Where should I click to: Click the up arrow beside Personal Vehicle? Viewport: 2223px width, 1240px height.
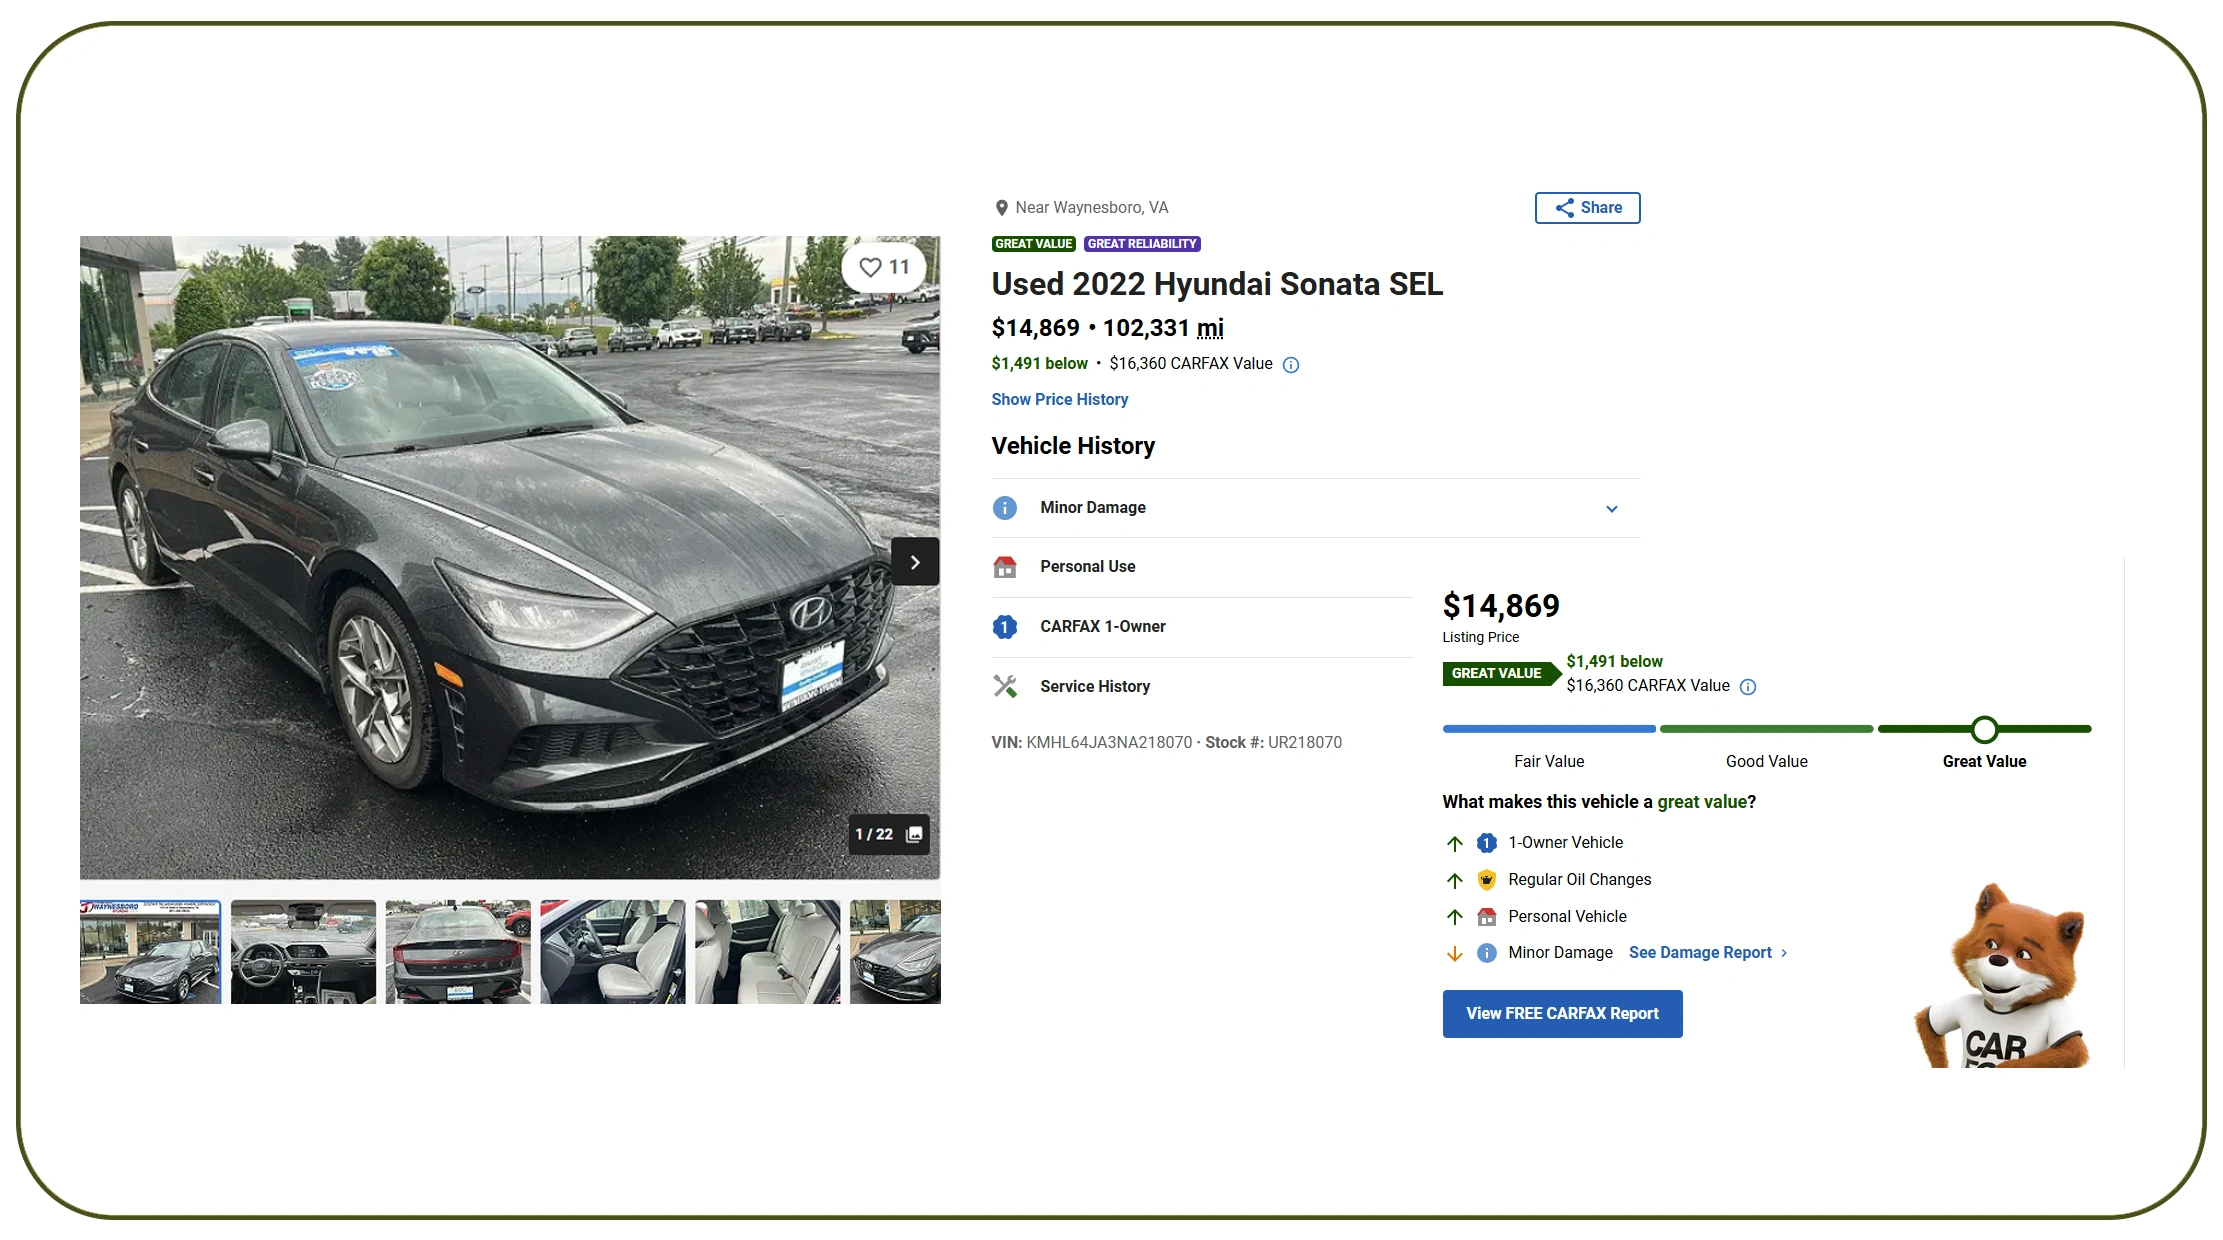[1454, 917]
